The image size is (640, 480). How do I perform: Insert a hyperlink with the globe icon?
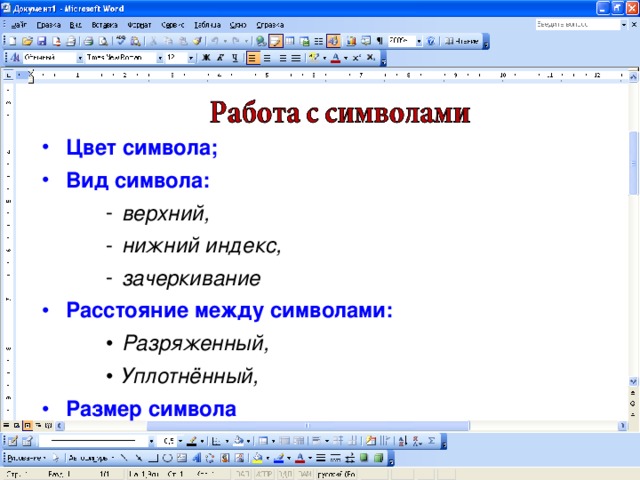tap(260, 41)
